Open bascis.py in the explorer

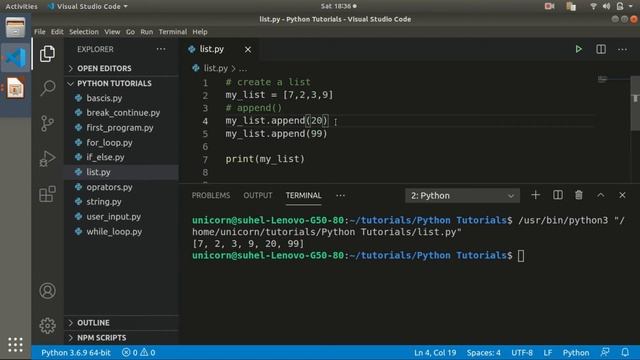coord(122,98)
